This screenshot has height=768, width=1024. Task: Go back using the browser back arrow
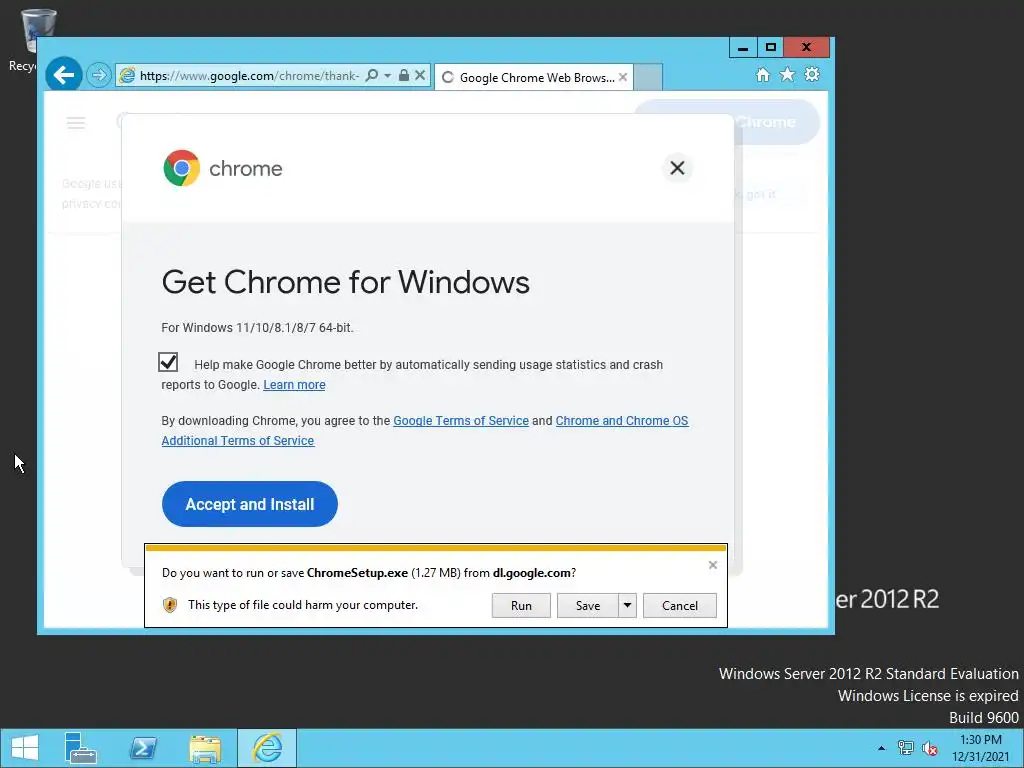(64, 75)
